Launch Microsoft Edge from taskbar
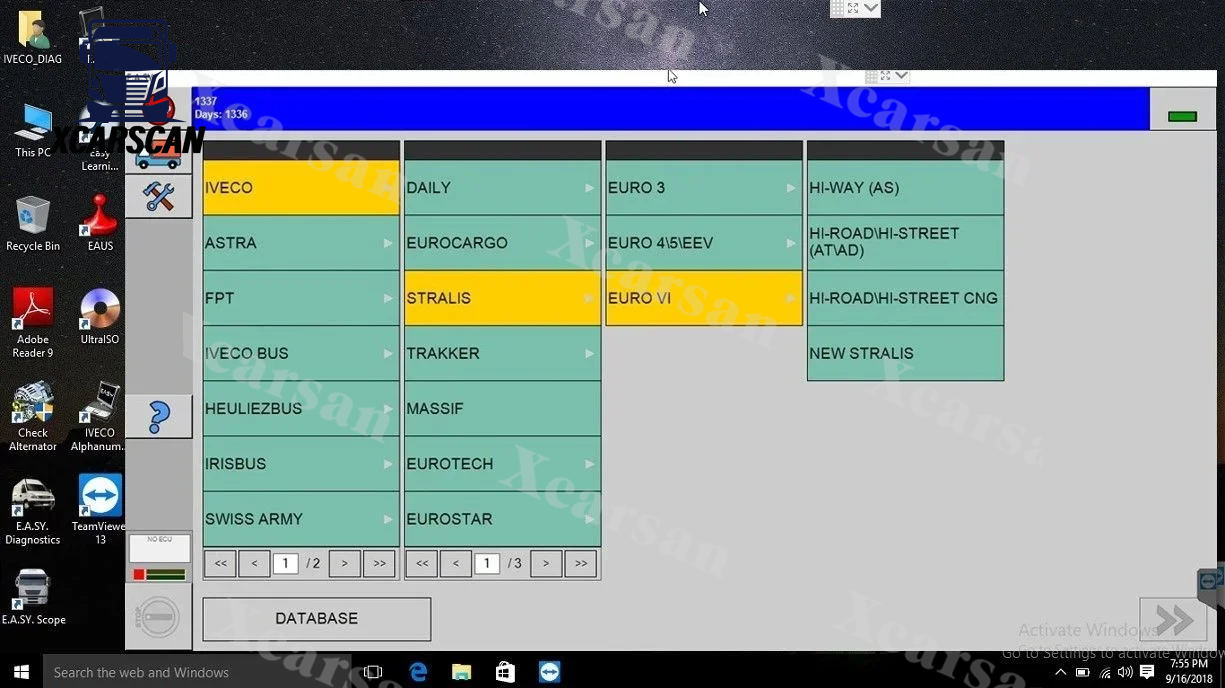The width and height of the screenshot is (1225, 688). coord(418,672)
